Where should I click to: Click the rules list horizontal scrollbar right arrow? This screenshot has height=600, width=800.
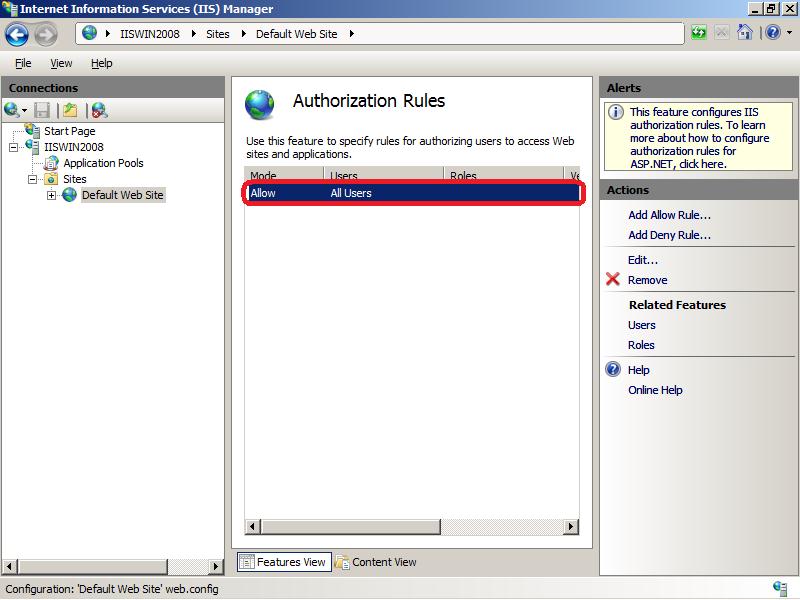(x=571, y=526)
